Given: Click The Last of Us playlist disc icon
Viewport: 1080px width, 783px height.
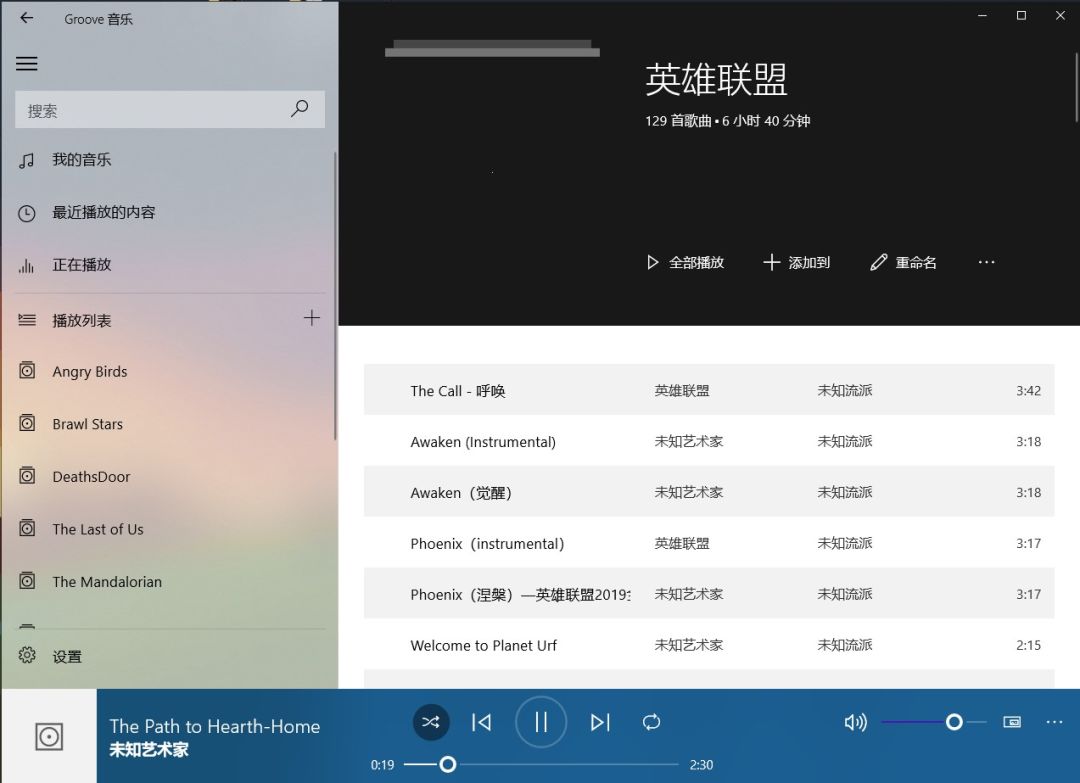Looking at the screenshot, I should [27, 528].
